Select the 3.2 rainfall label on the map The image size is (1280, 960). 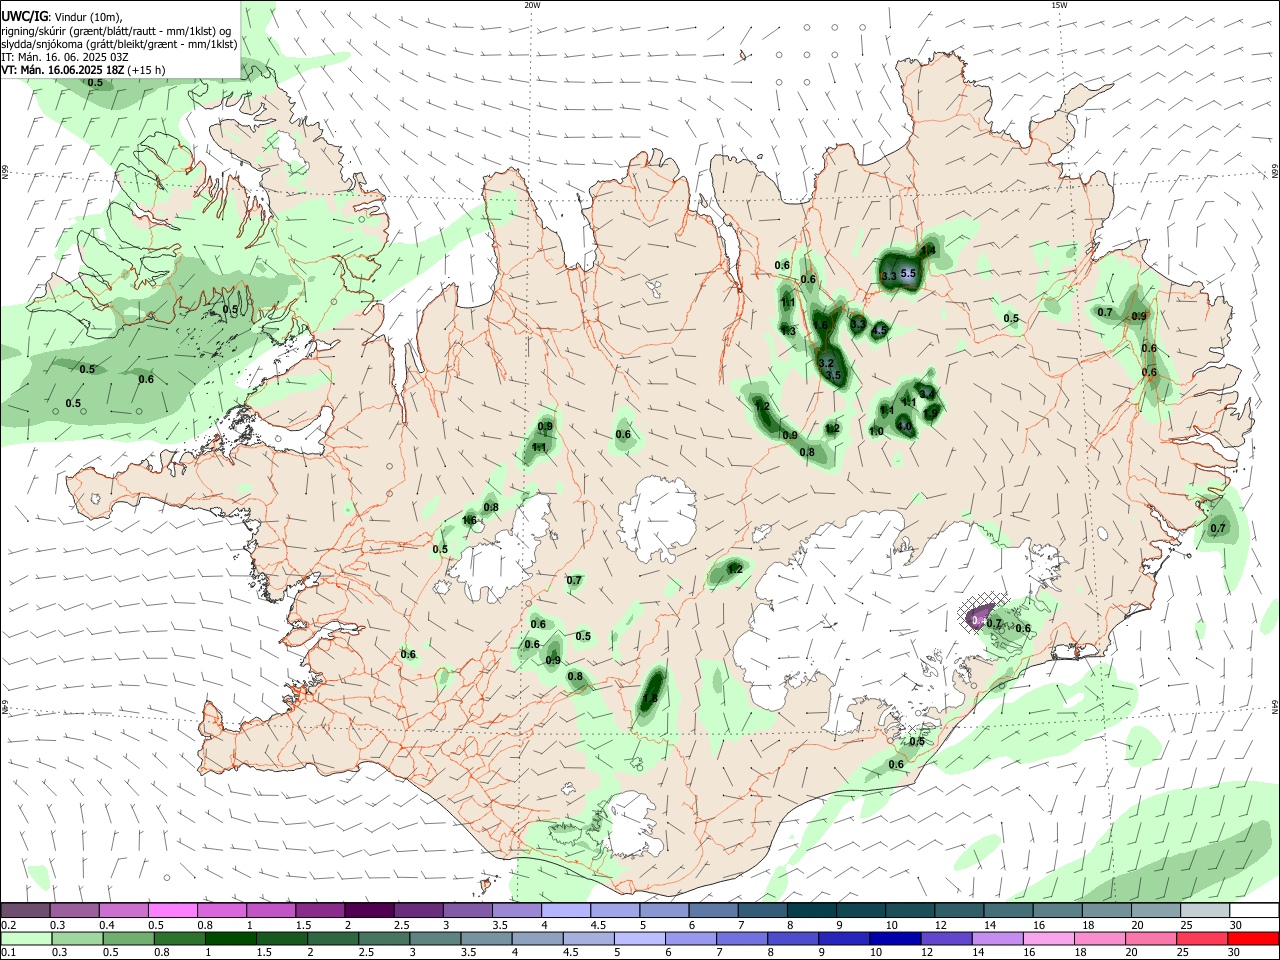click(826, 362)
